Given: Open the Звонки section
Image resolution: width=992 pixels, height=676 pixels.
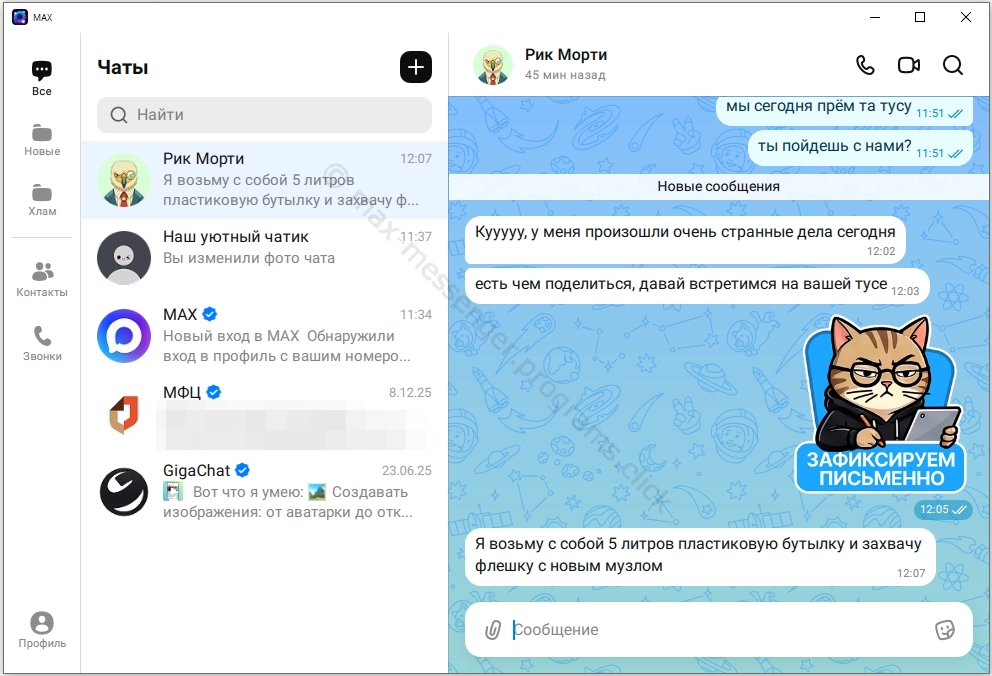Looking at the screenshot, I should pyautogui.click(x=42, y=343).
